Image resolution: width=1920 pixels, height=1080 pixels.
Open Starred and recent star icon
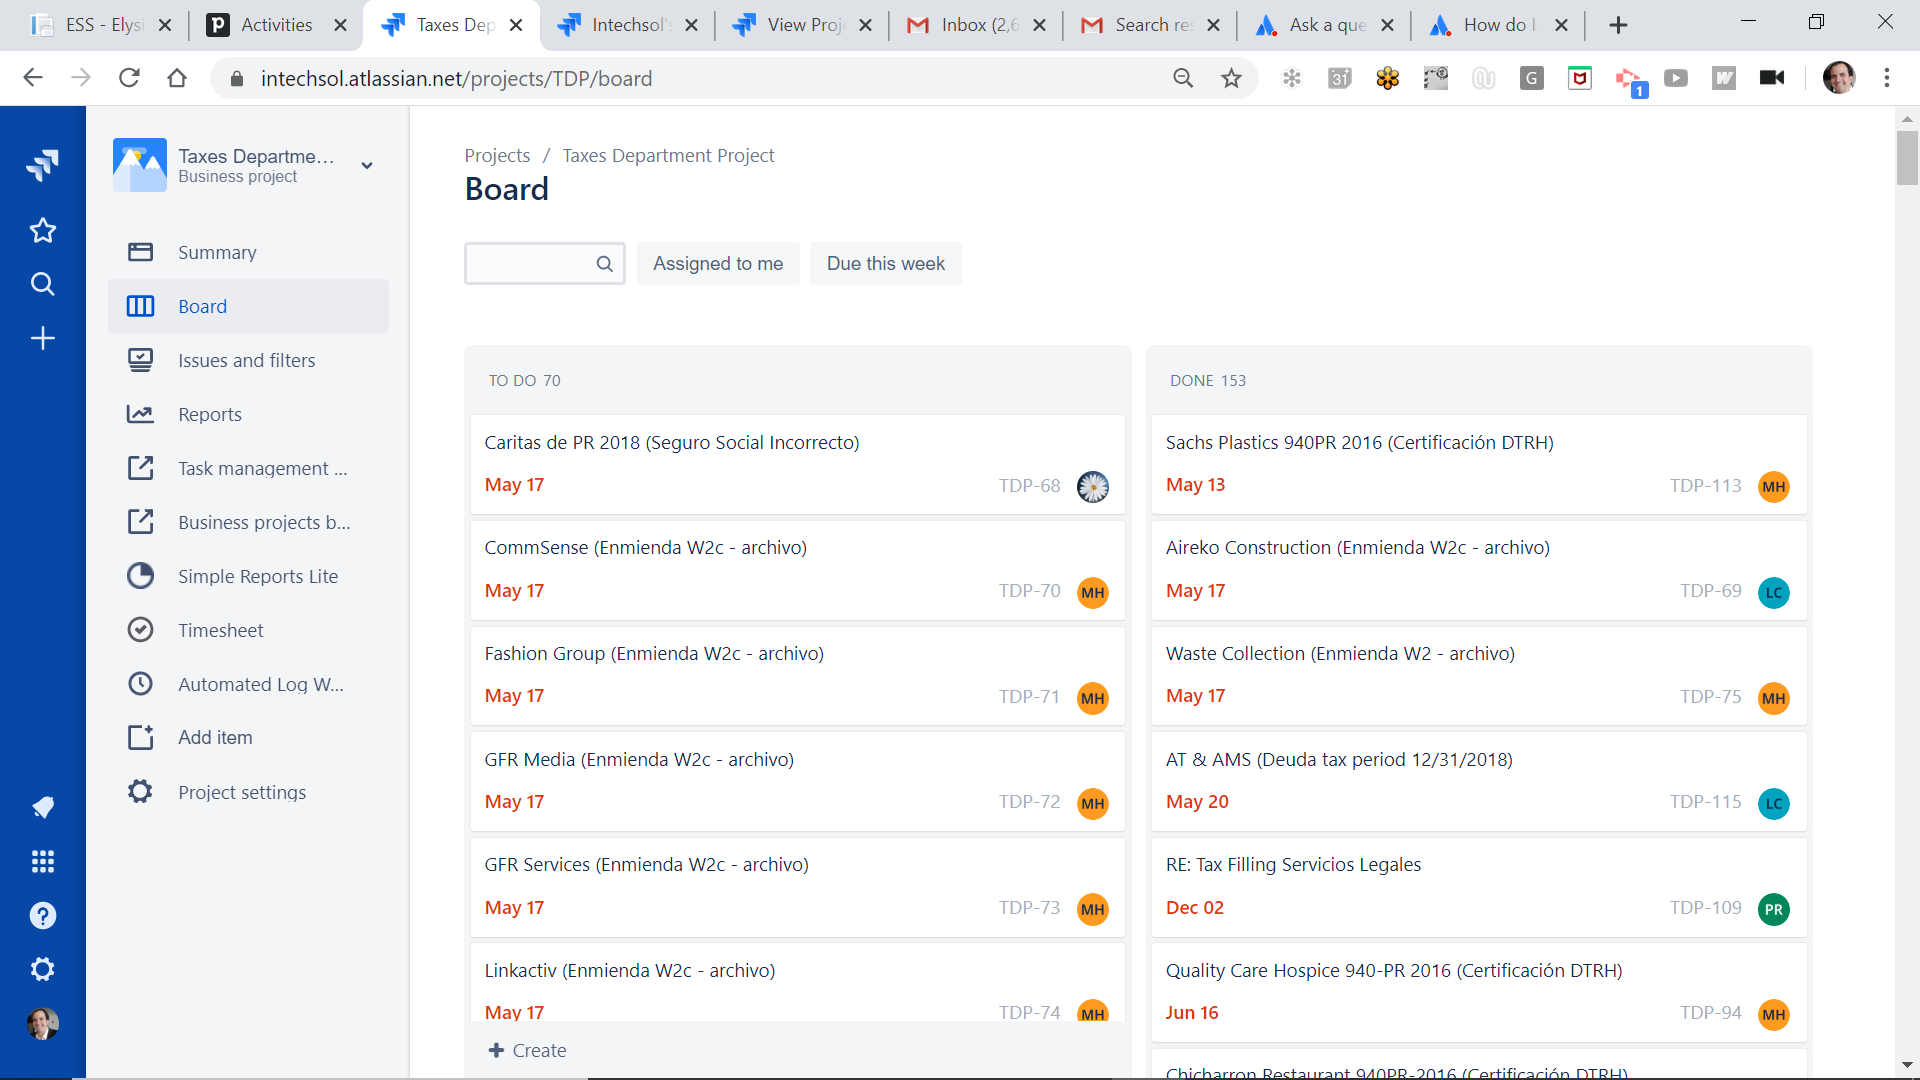[x=42, y=231]
